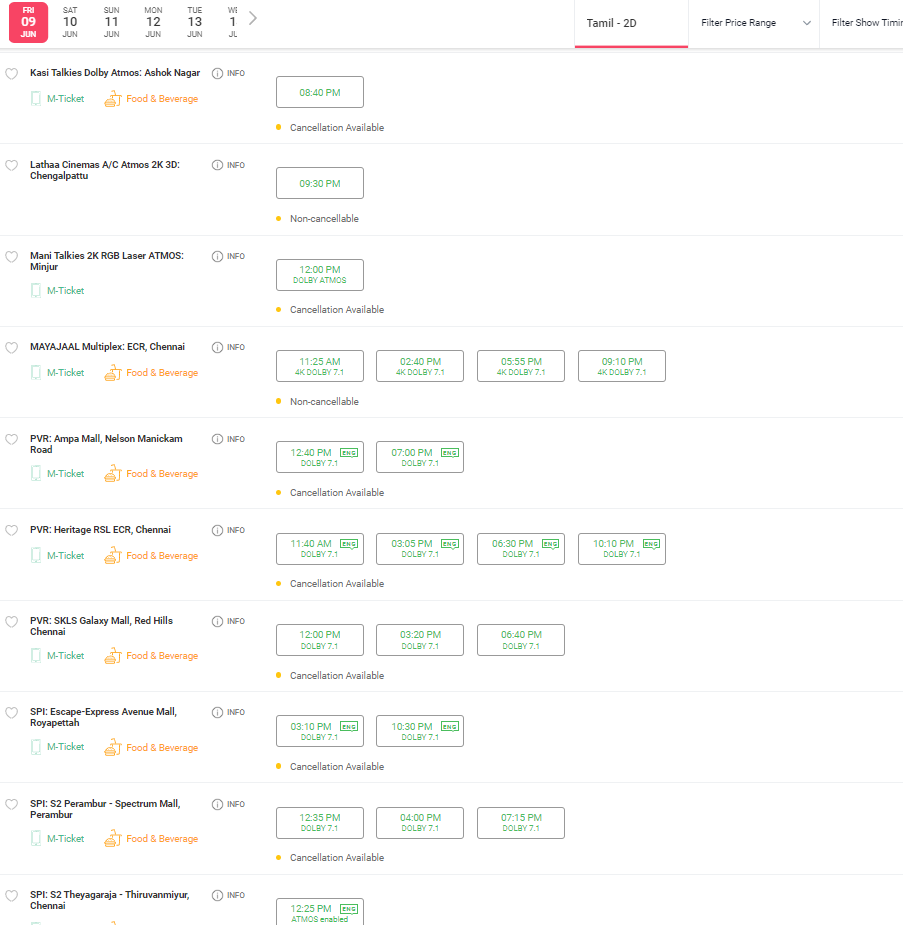Select the Tamil - 2D tab
The image size is (903, 925).
pyautogui.click(x=631, y=24)
